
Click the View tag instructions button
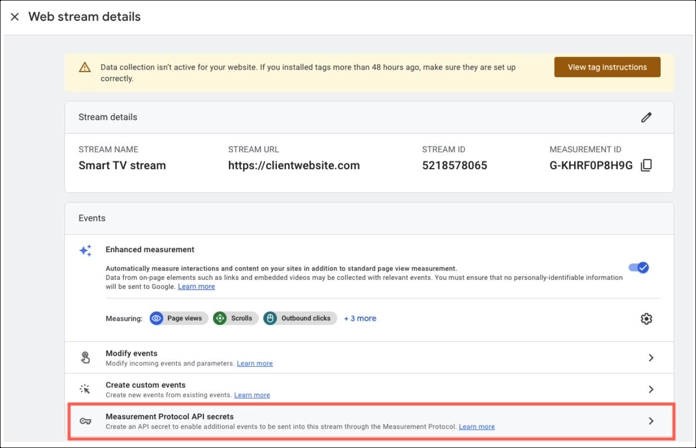pyautogui.click(x=607, y=67)
